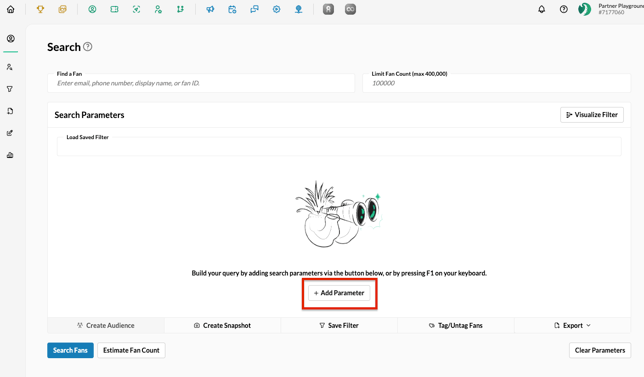Expand the Export dropdown
This screenshot has width=644, height=377.
tap(572, 326)
